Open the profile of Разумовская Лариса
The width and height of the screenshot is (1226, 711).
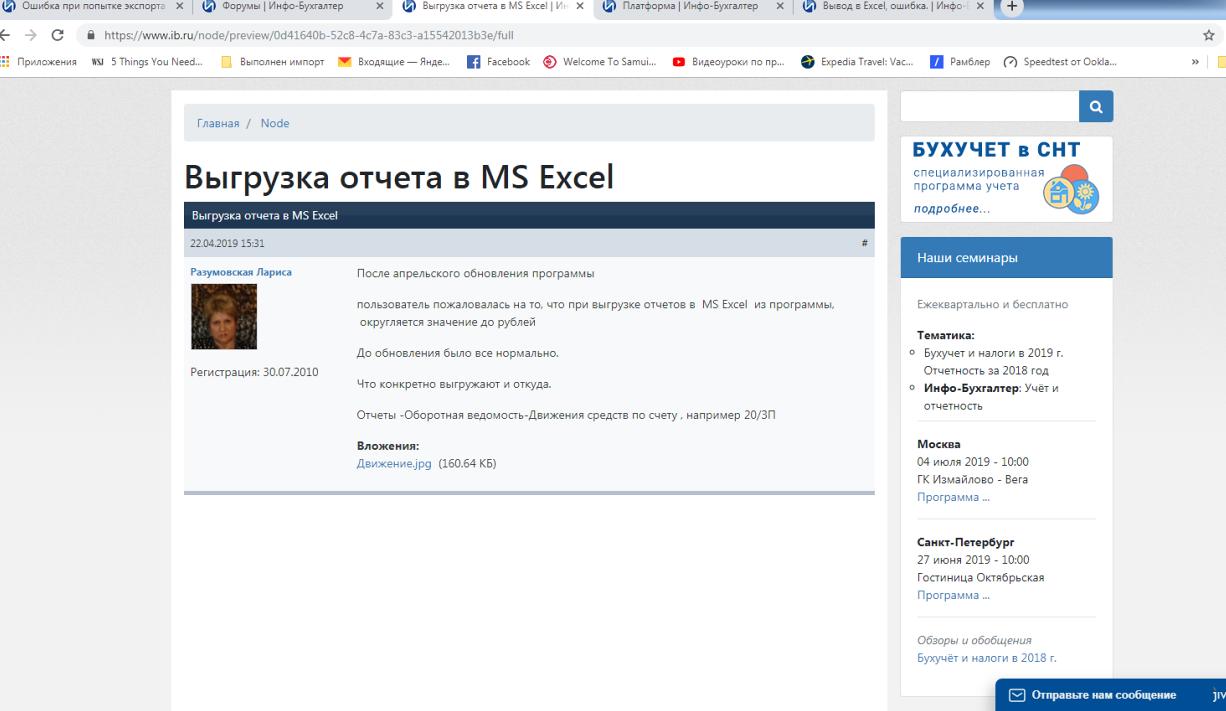point(241,272)
